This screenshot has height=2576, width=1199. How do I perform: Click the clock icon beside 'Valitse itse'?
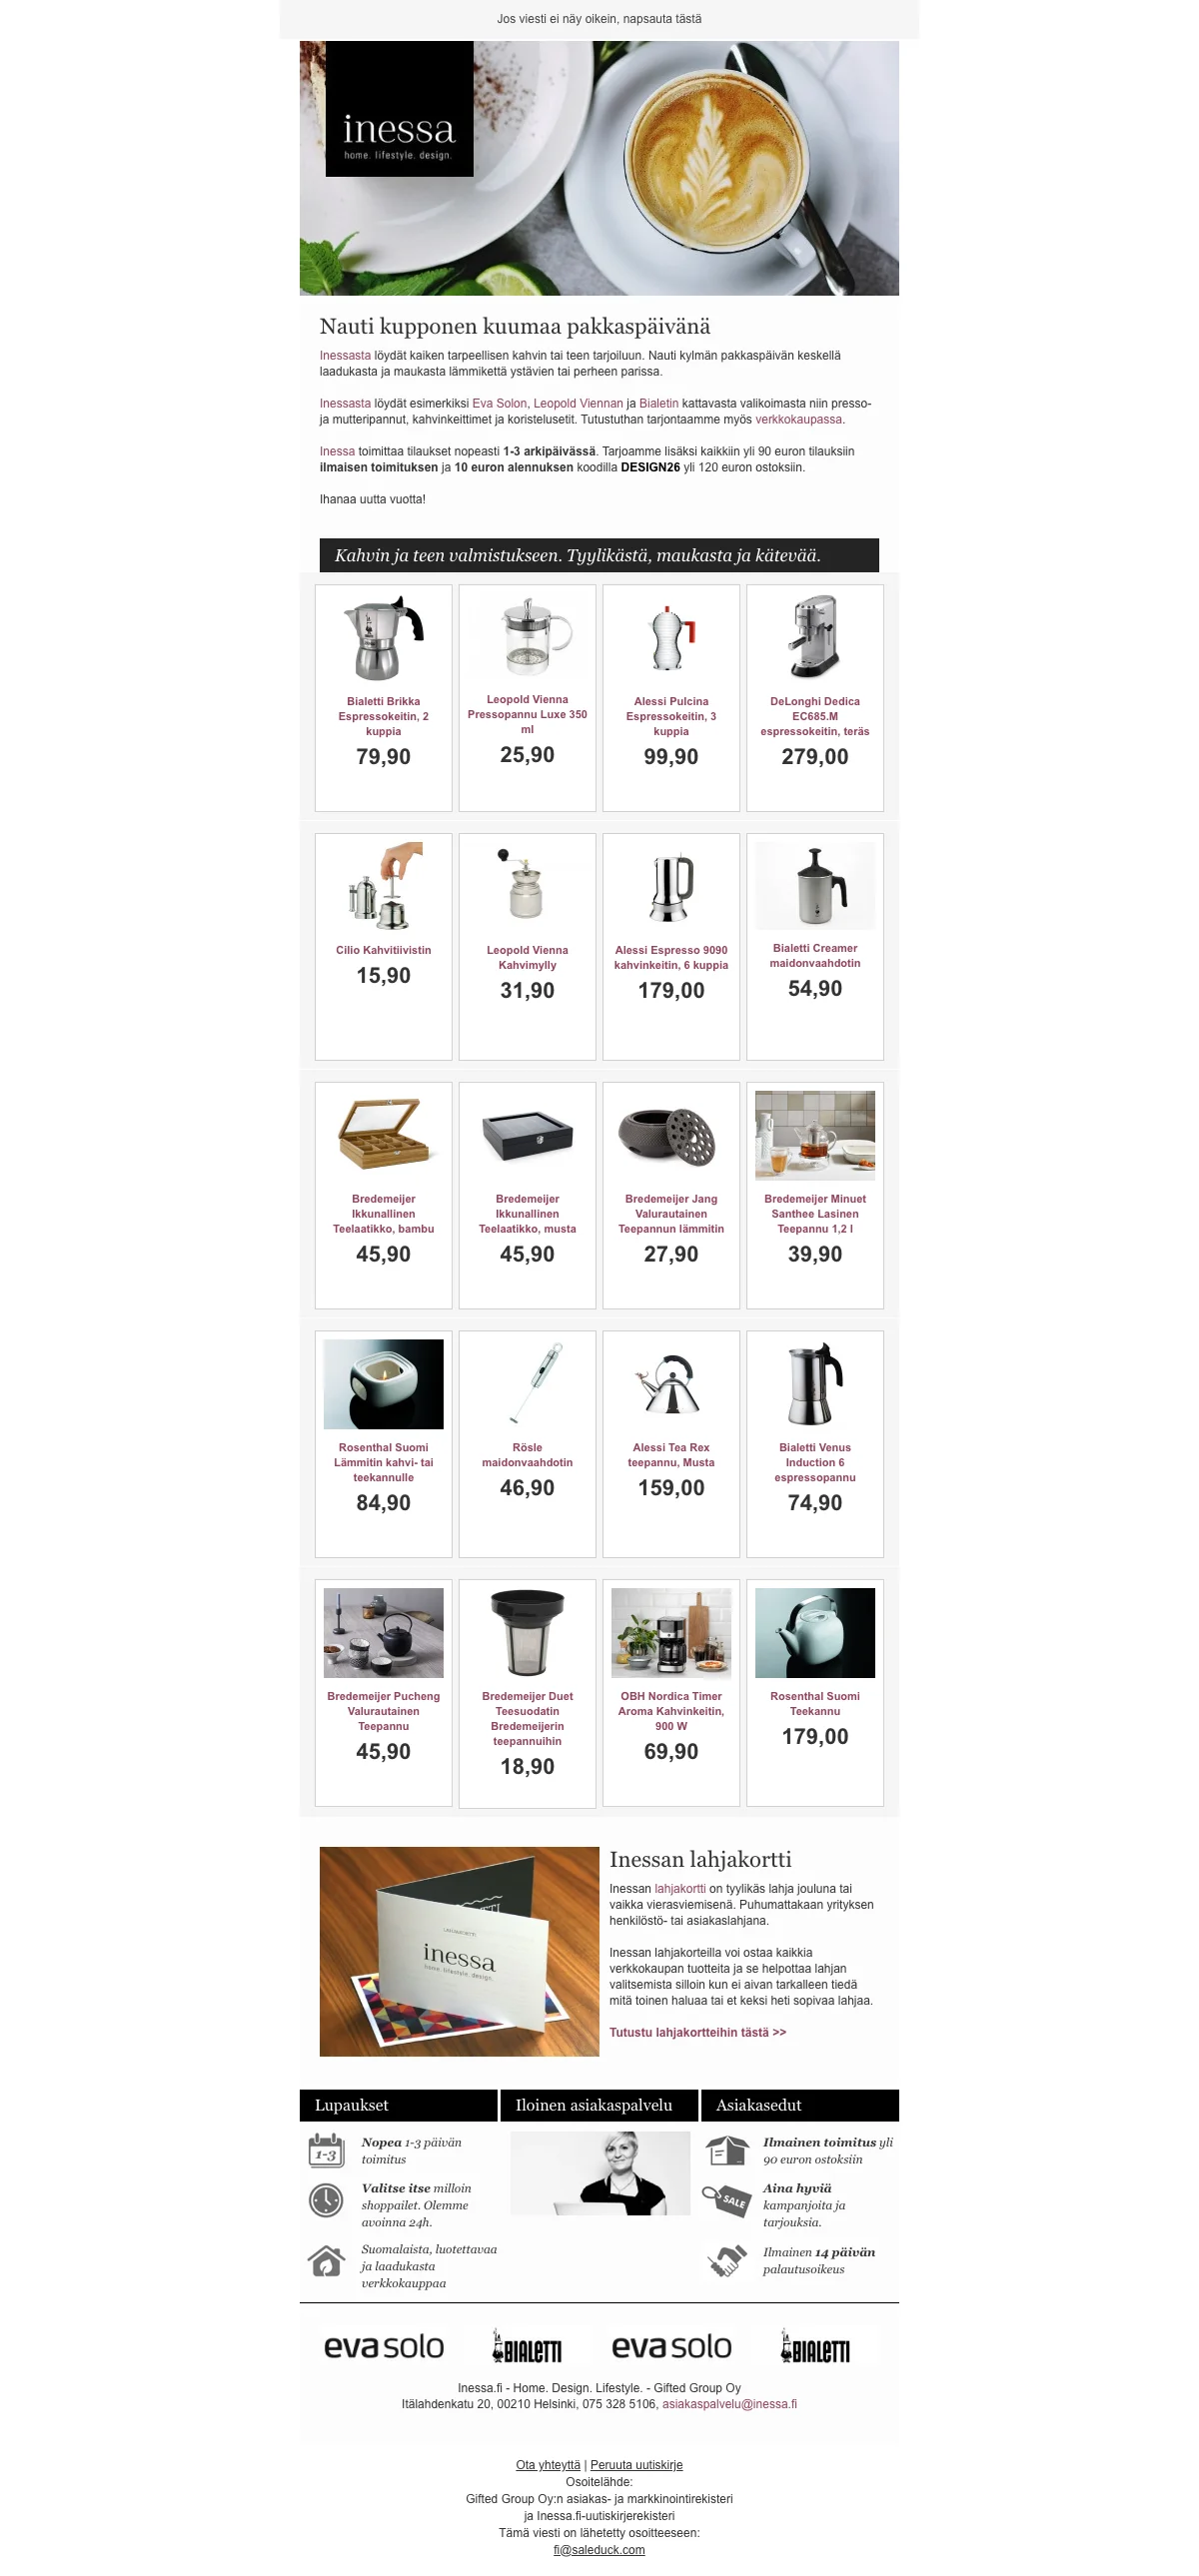coord(326,2201)
